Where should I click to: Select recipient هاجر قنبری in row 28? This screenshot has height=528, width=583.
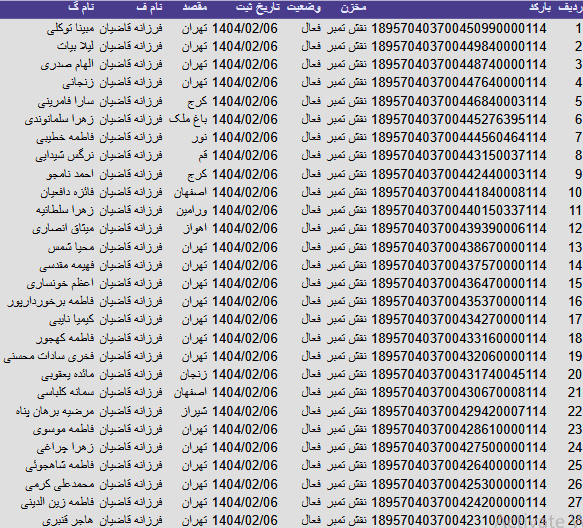68,520
